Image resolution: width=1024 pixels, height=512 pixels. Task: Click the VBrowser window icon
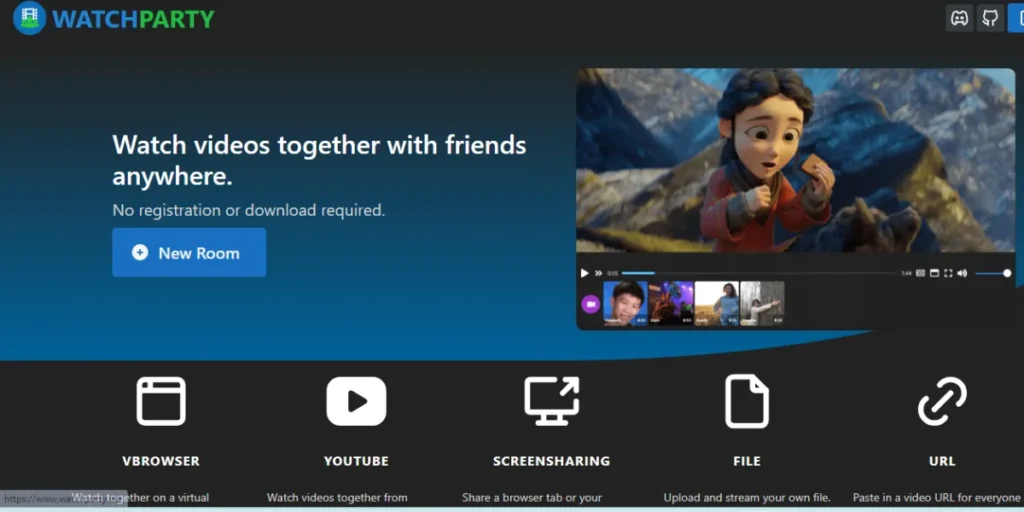[x=161, y=402]
